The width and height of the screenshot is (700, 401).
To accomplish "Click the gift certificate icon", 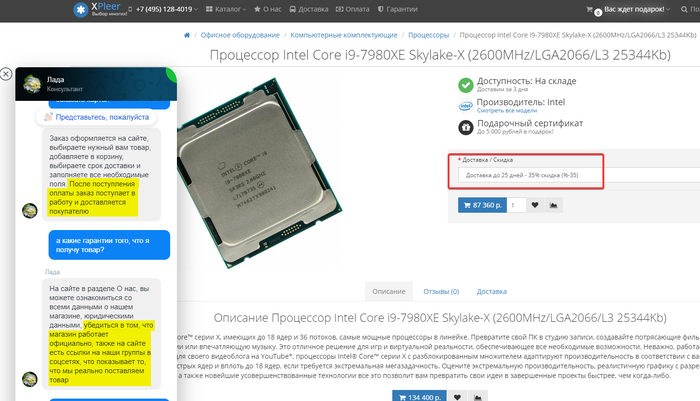I will coord(466,127).
